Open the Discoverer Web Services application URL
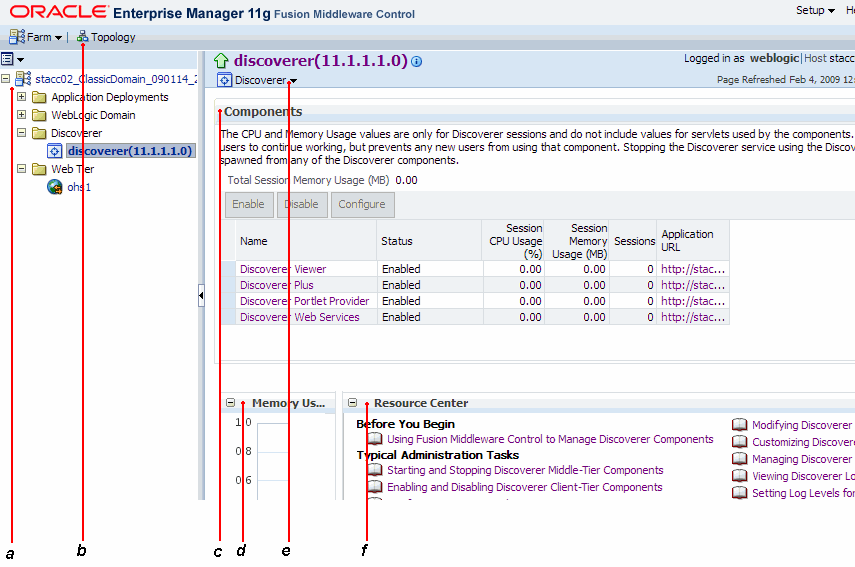This screenshot has height=567, width=855. pos(693,317)
